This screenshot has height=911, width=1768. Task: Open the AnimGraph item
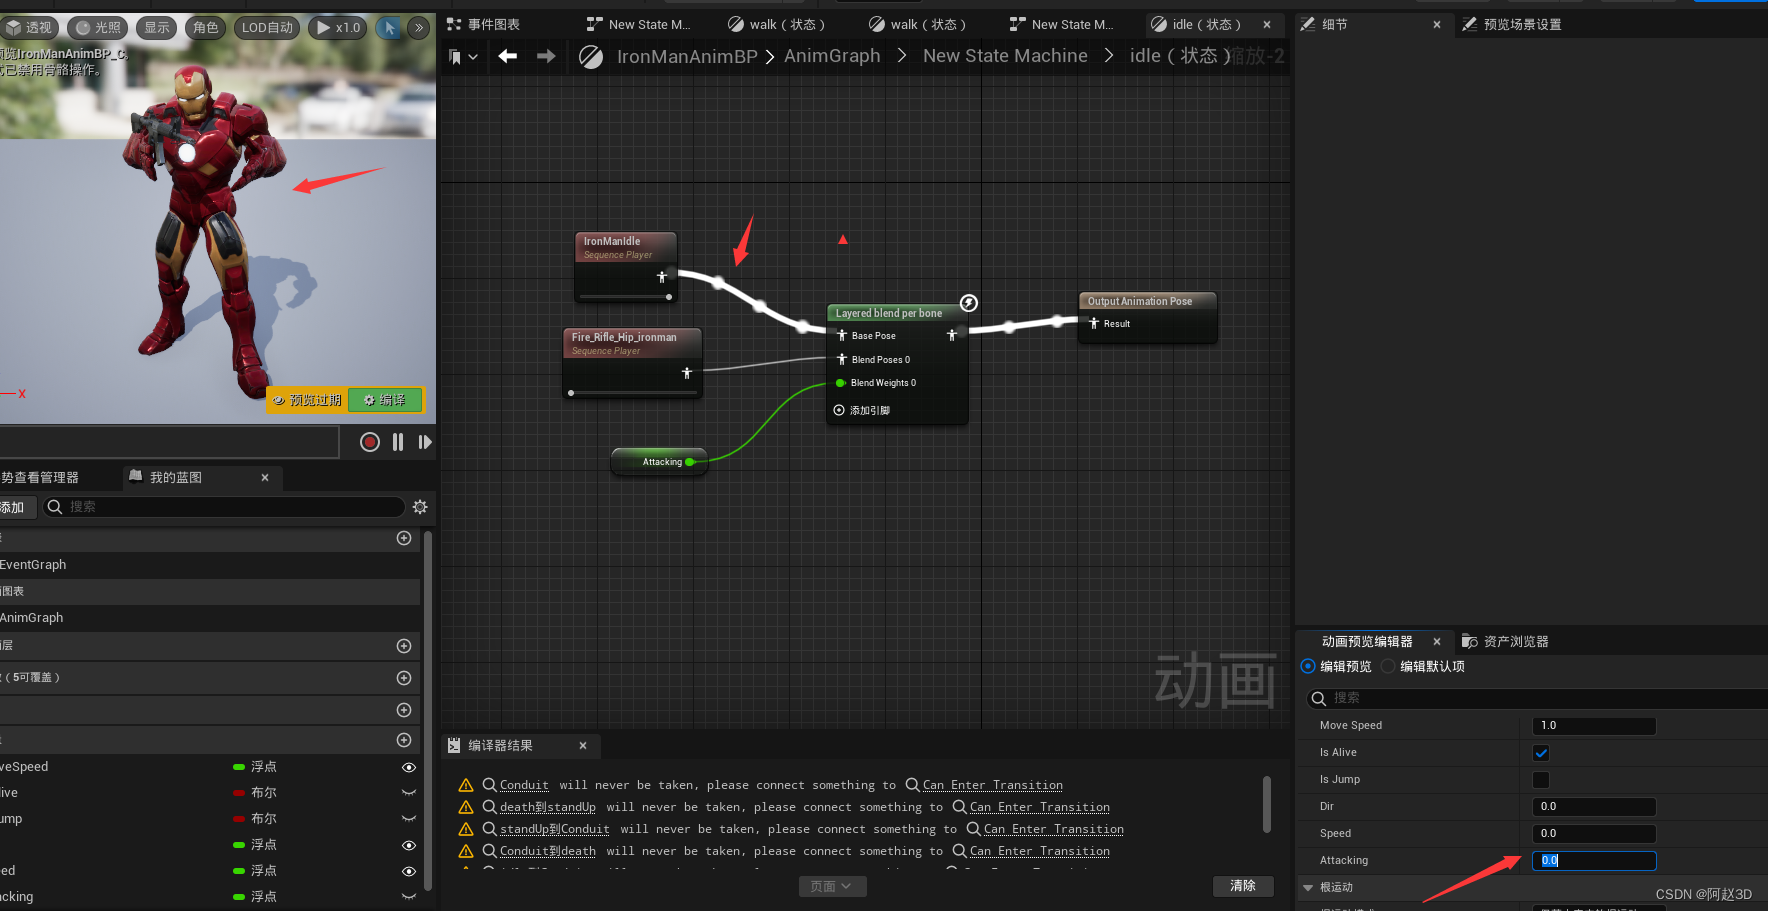point(31,618)
